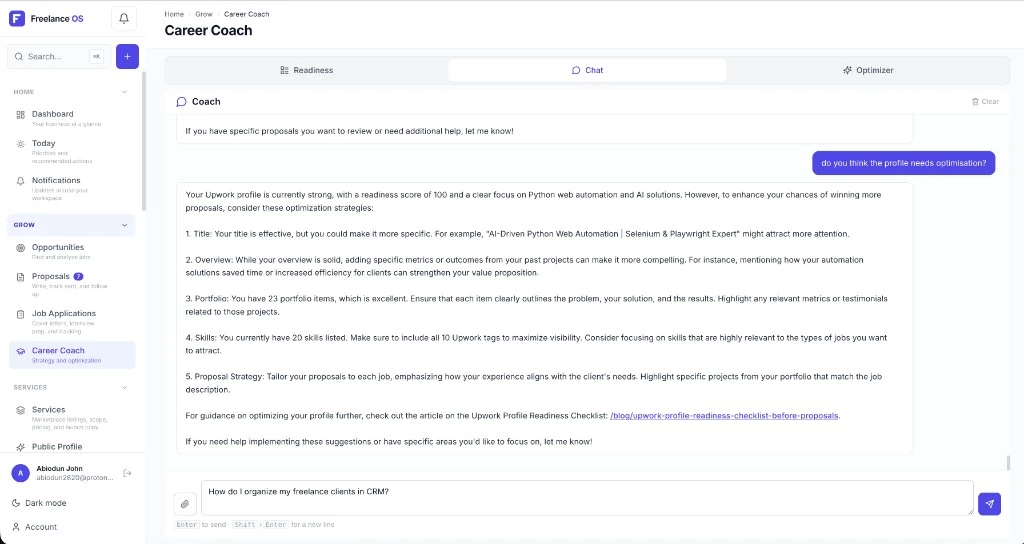Click the Chat tab bubble icon

click(575, 70)
